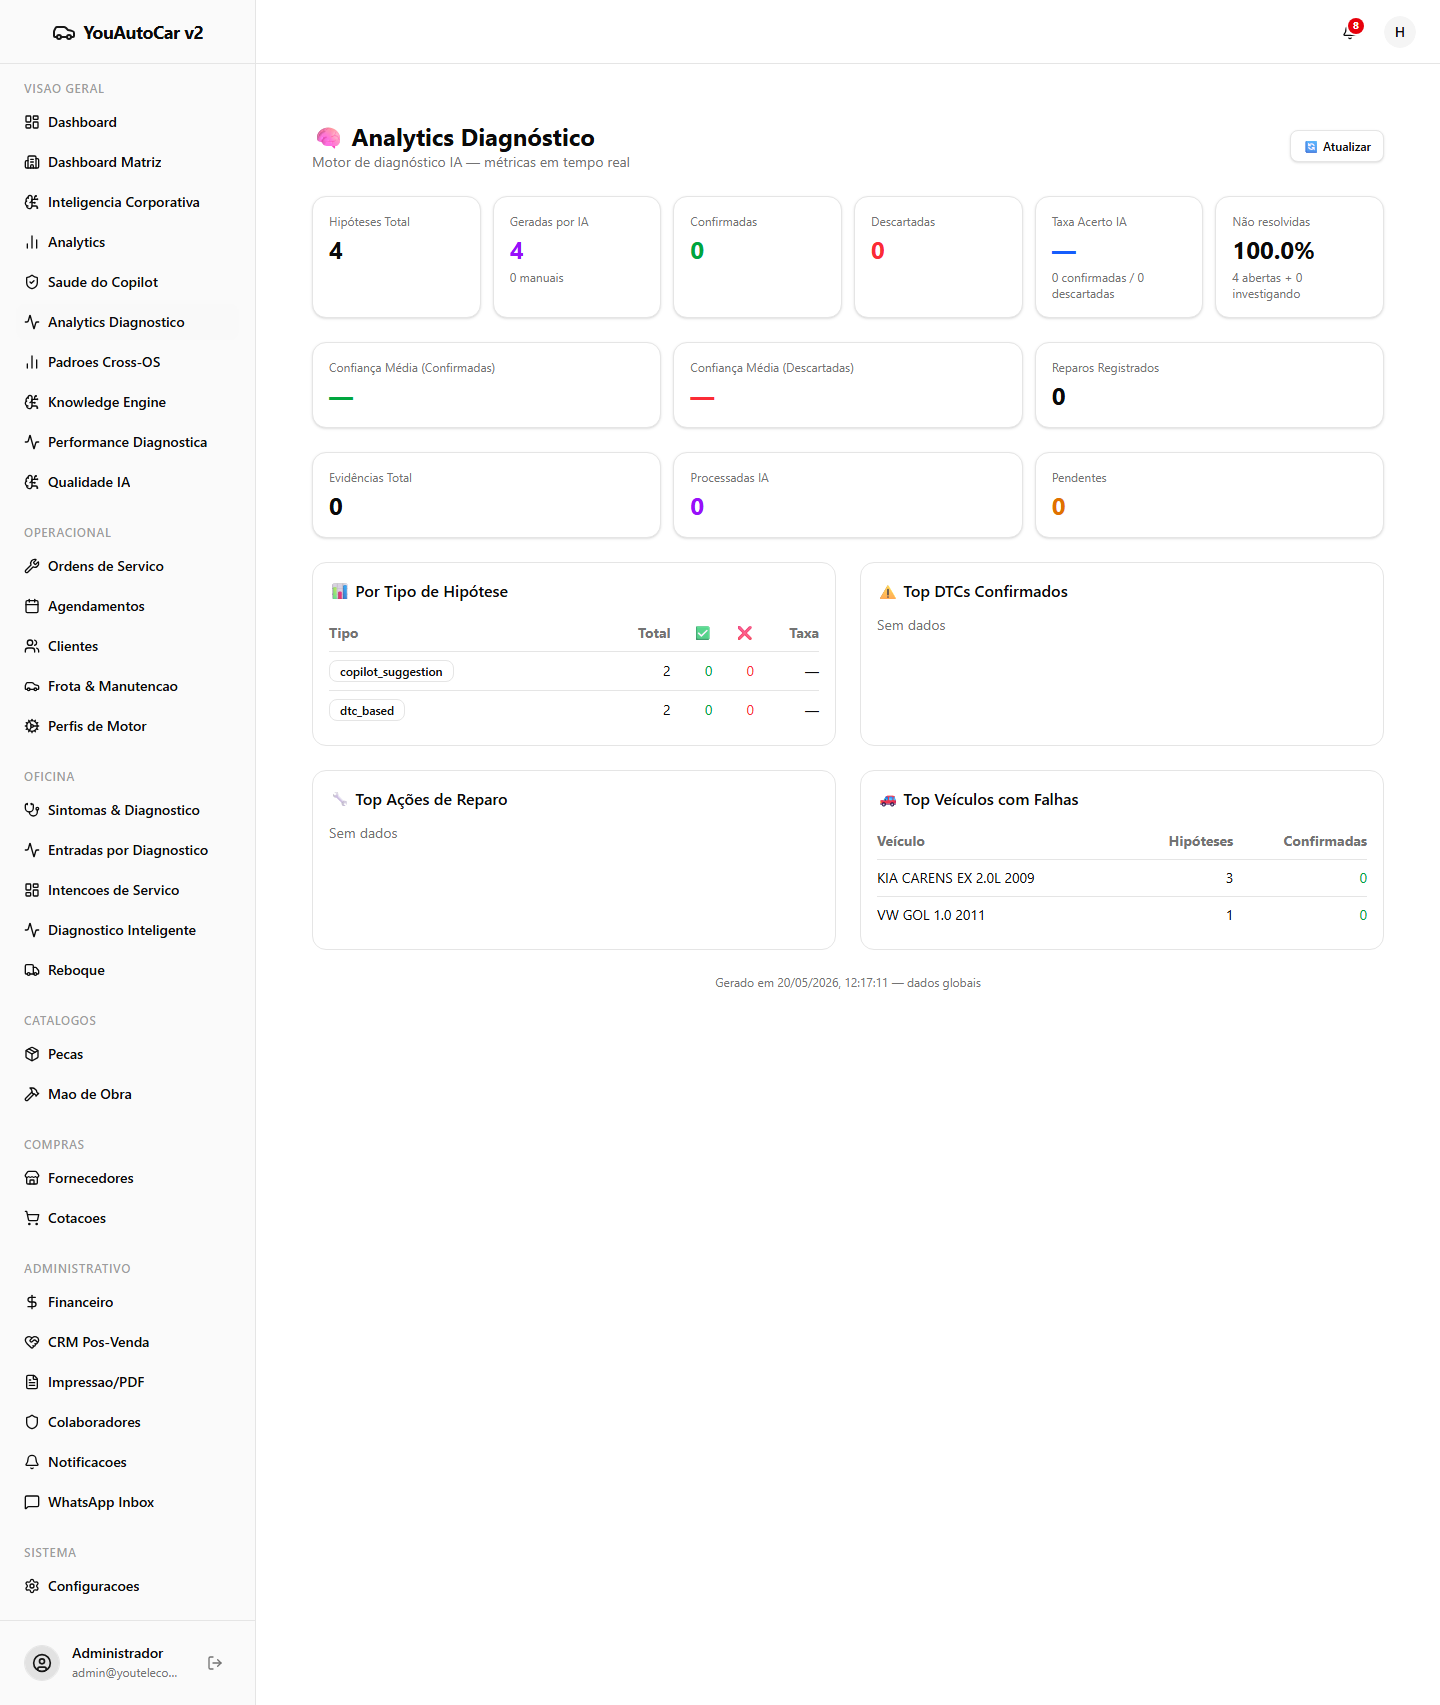
Task: Click the Cotacoes shopping cart icon
Action: pyautogui.click(x=32, y=1218)
